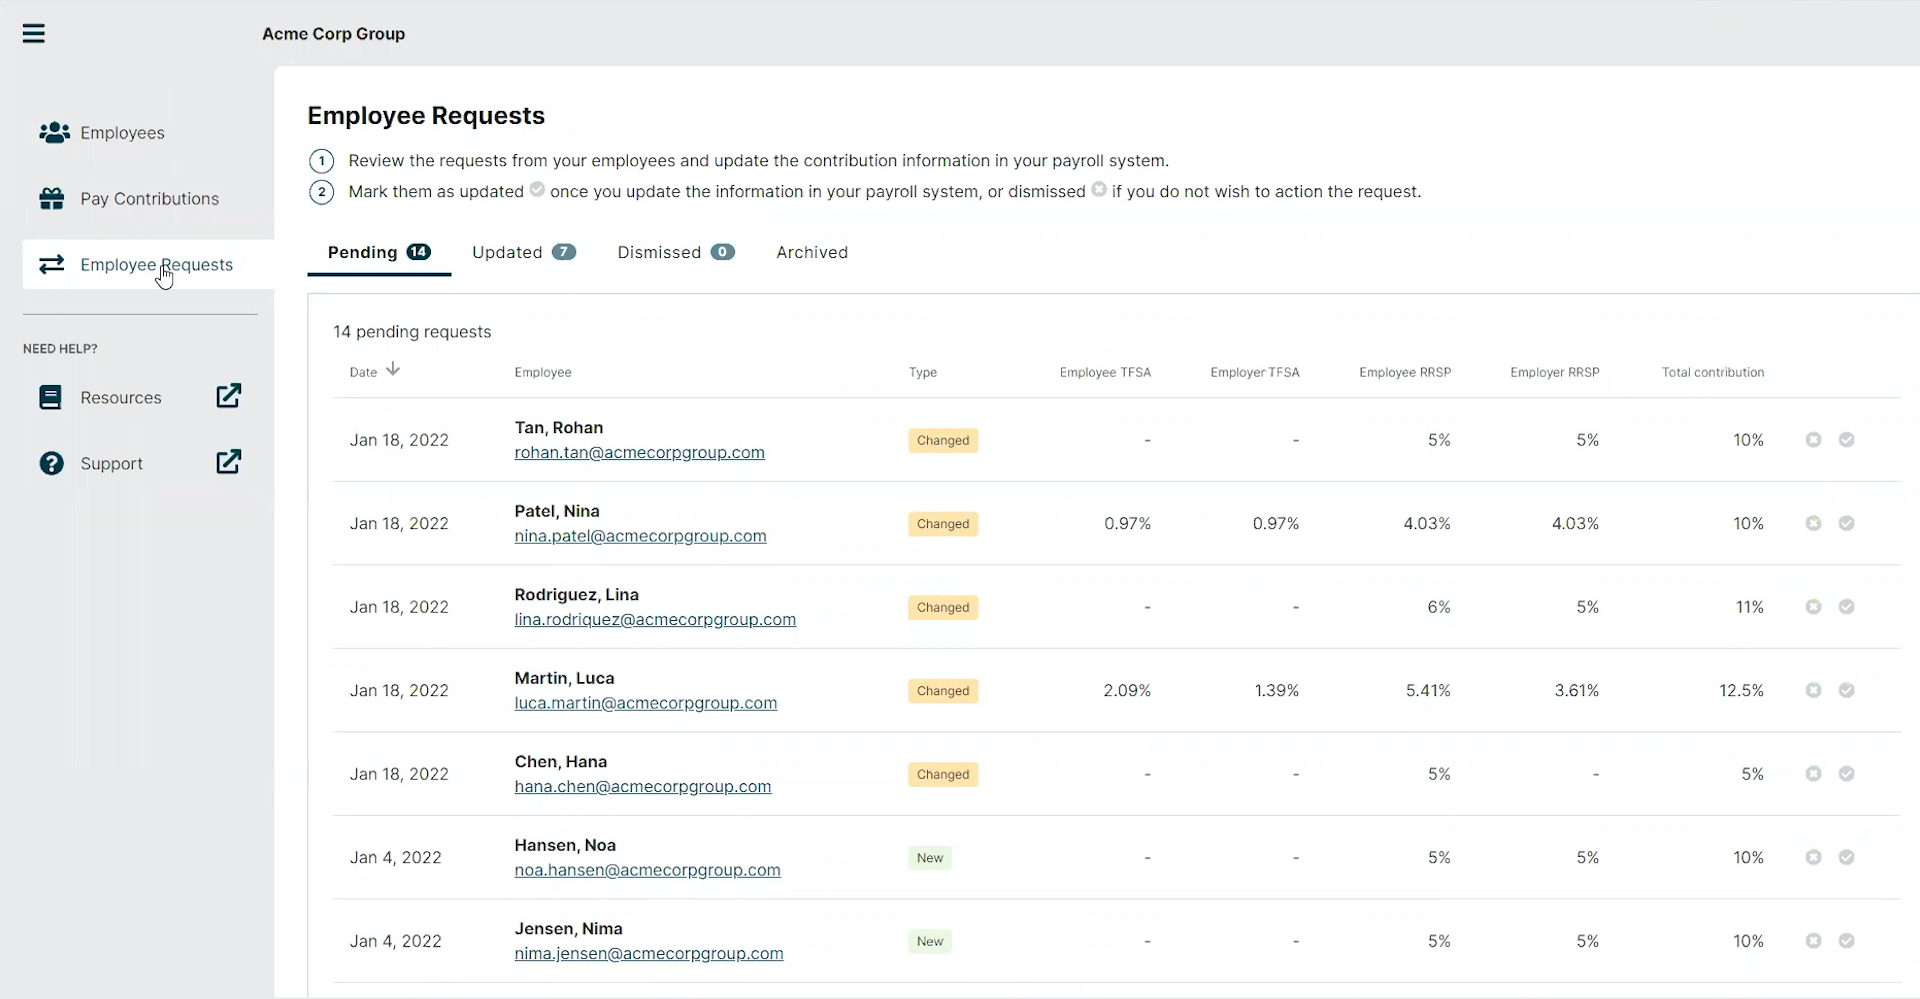1920x999 pixels.
Task: Click the New badge for Hansen, Noa
Action: pyautogui.click(x=930, y=858)
